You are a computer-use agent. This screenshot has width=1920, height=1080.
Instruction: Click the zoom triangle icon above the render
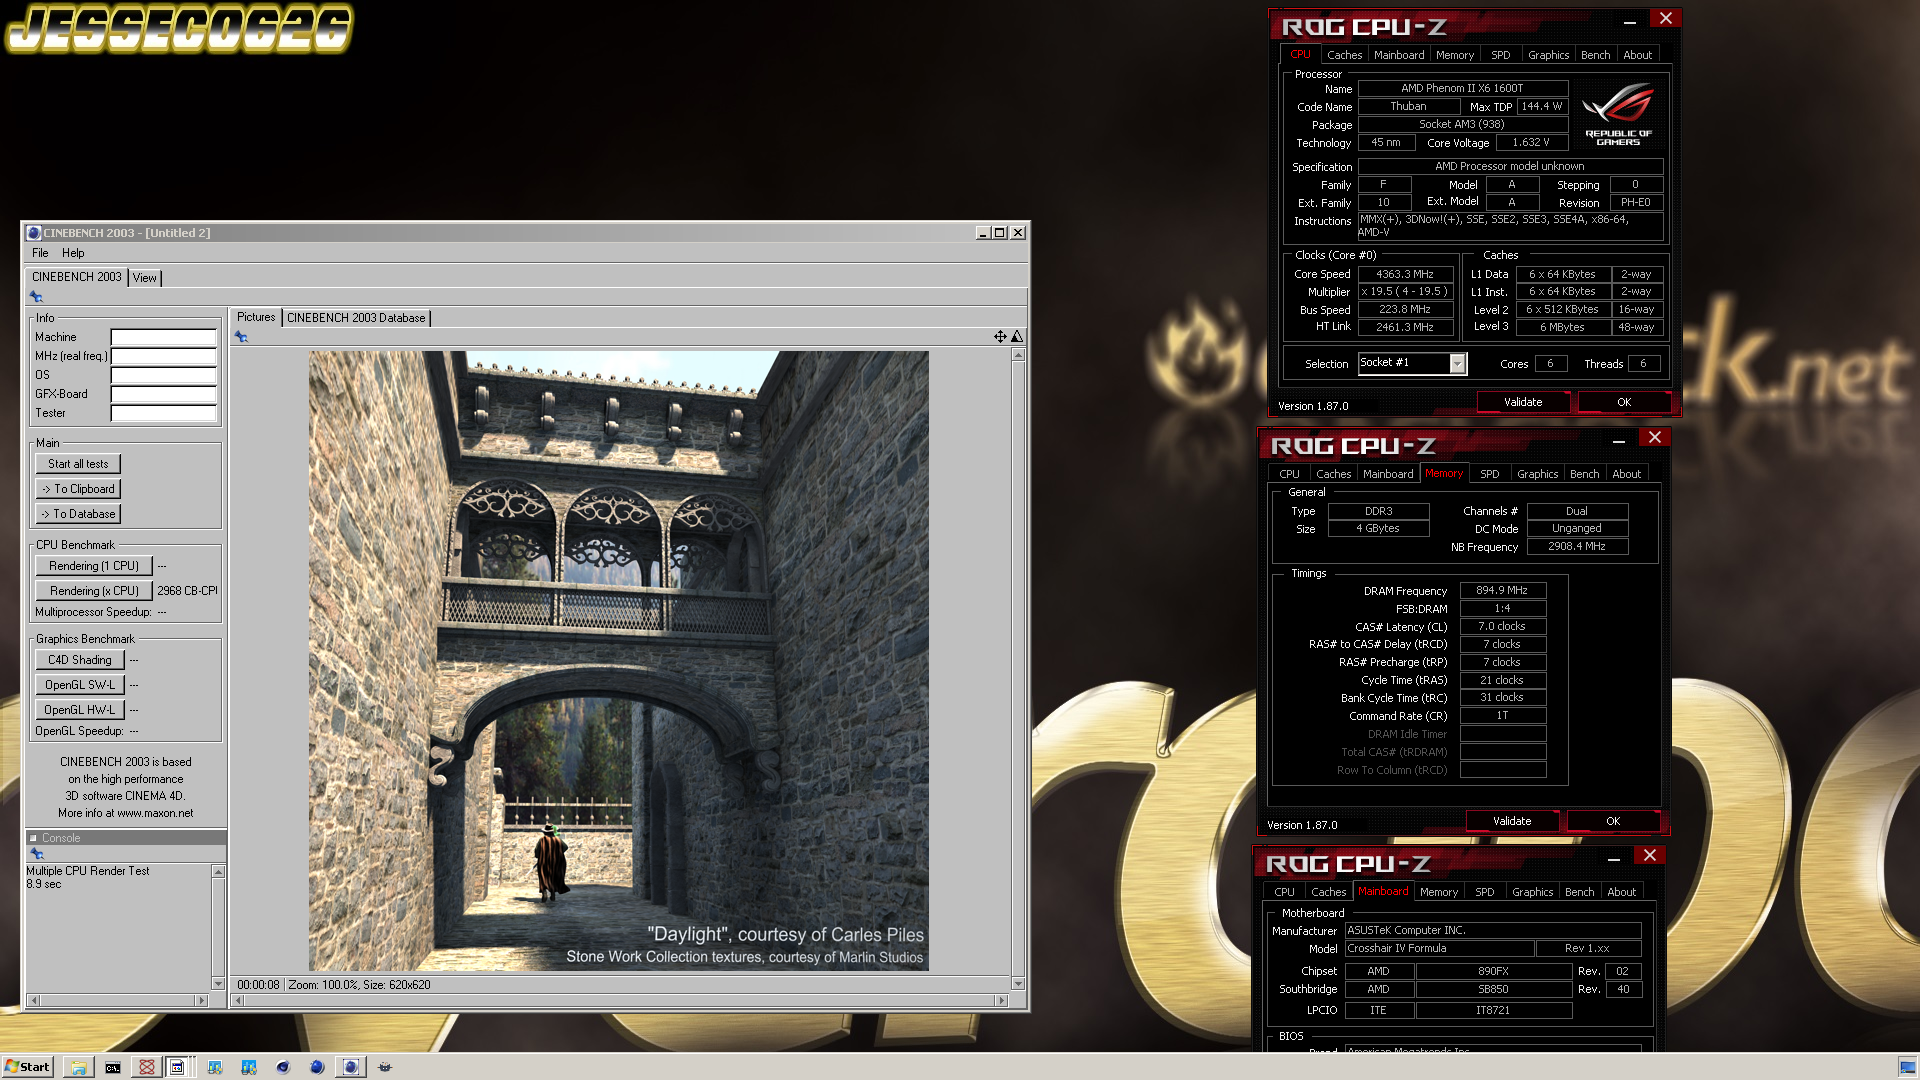point(1017,337)
